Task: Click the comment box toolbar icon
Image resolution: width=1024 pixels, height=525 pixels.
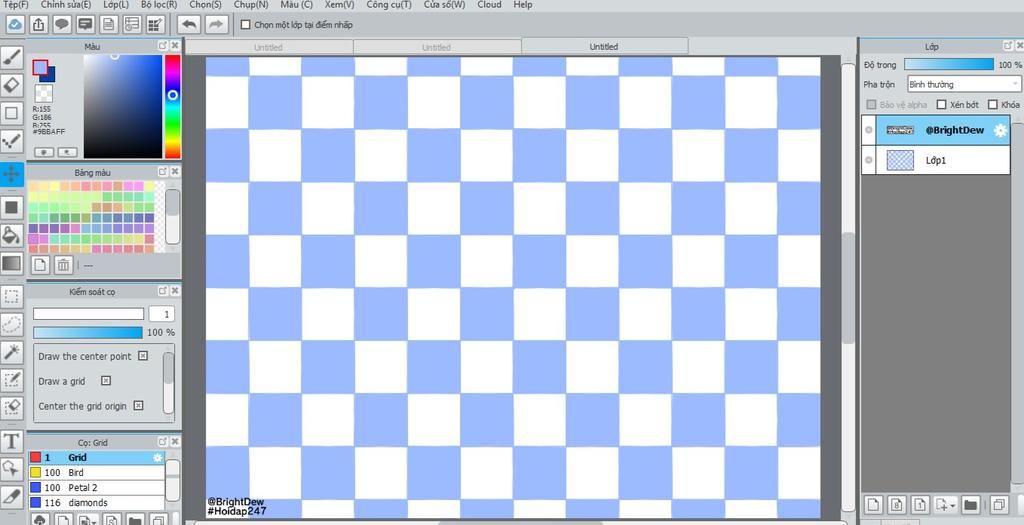Action: tap(85, 25)
